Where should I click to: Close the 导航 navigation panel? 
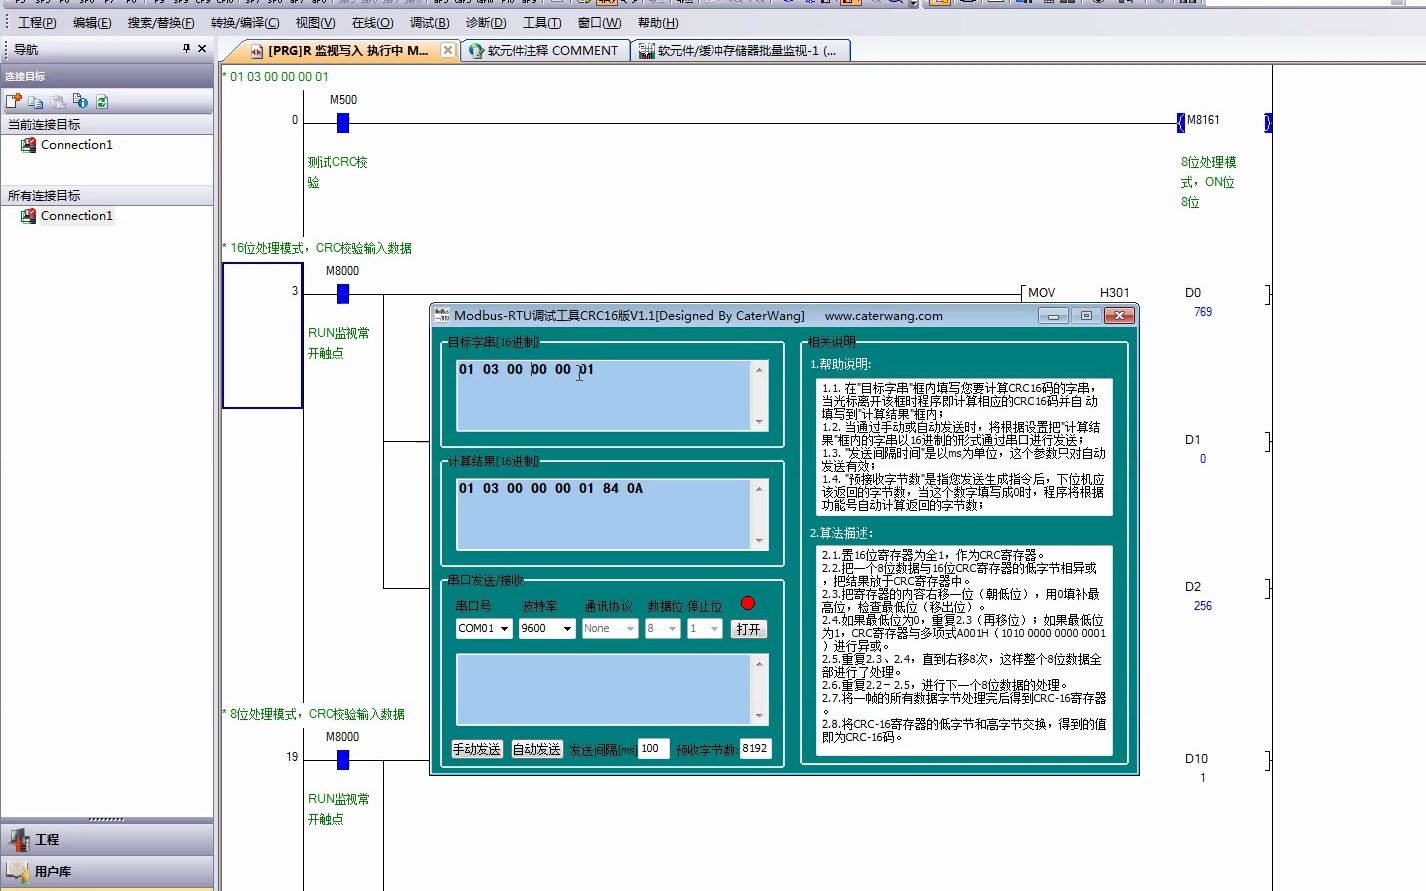pyautogui.click(x=202, y=48)
